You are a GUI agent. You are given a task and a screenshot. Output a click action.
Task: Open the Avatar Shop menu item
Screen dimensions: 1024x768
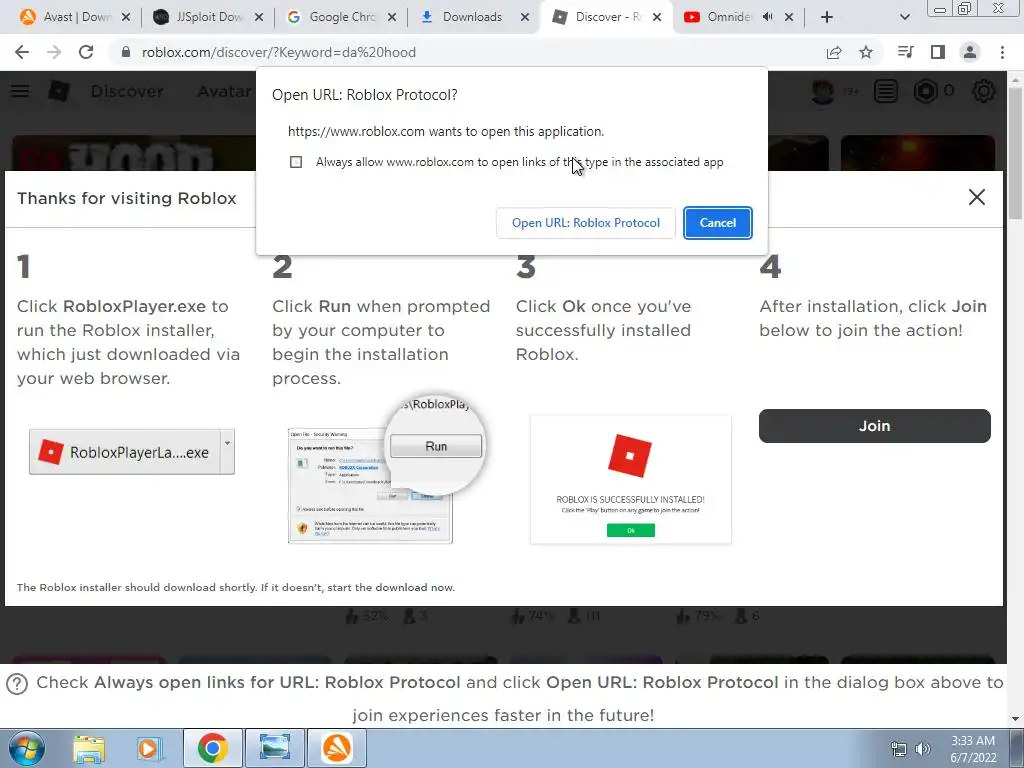(x=225, y=91)
